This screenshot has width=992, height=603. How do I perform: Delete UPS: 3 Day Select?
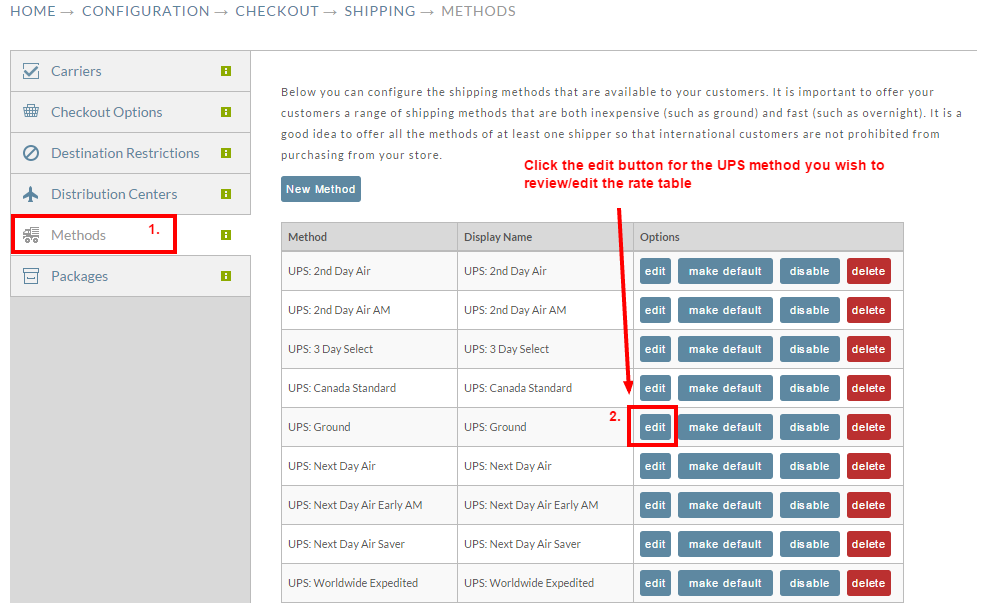(x=868, y=349)
